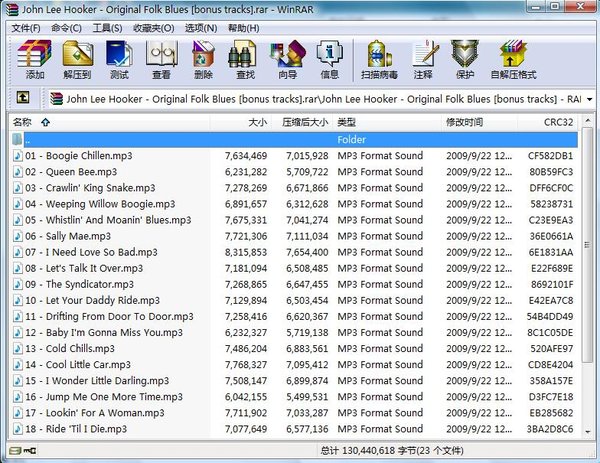Click the WinRAR title bar app icon
The image size is (600, 463).
tap(12, 9)
